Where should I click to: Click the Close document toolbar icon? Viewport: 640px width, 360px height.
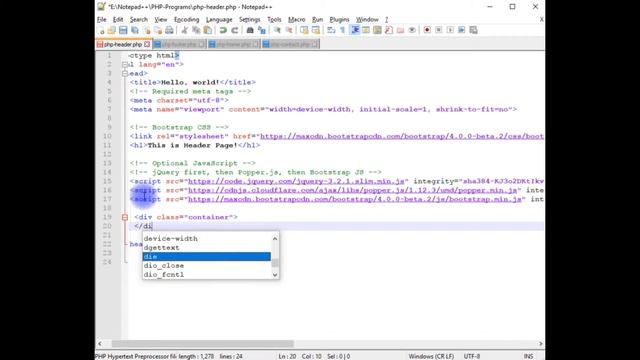pos(147,30)
